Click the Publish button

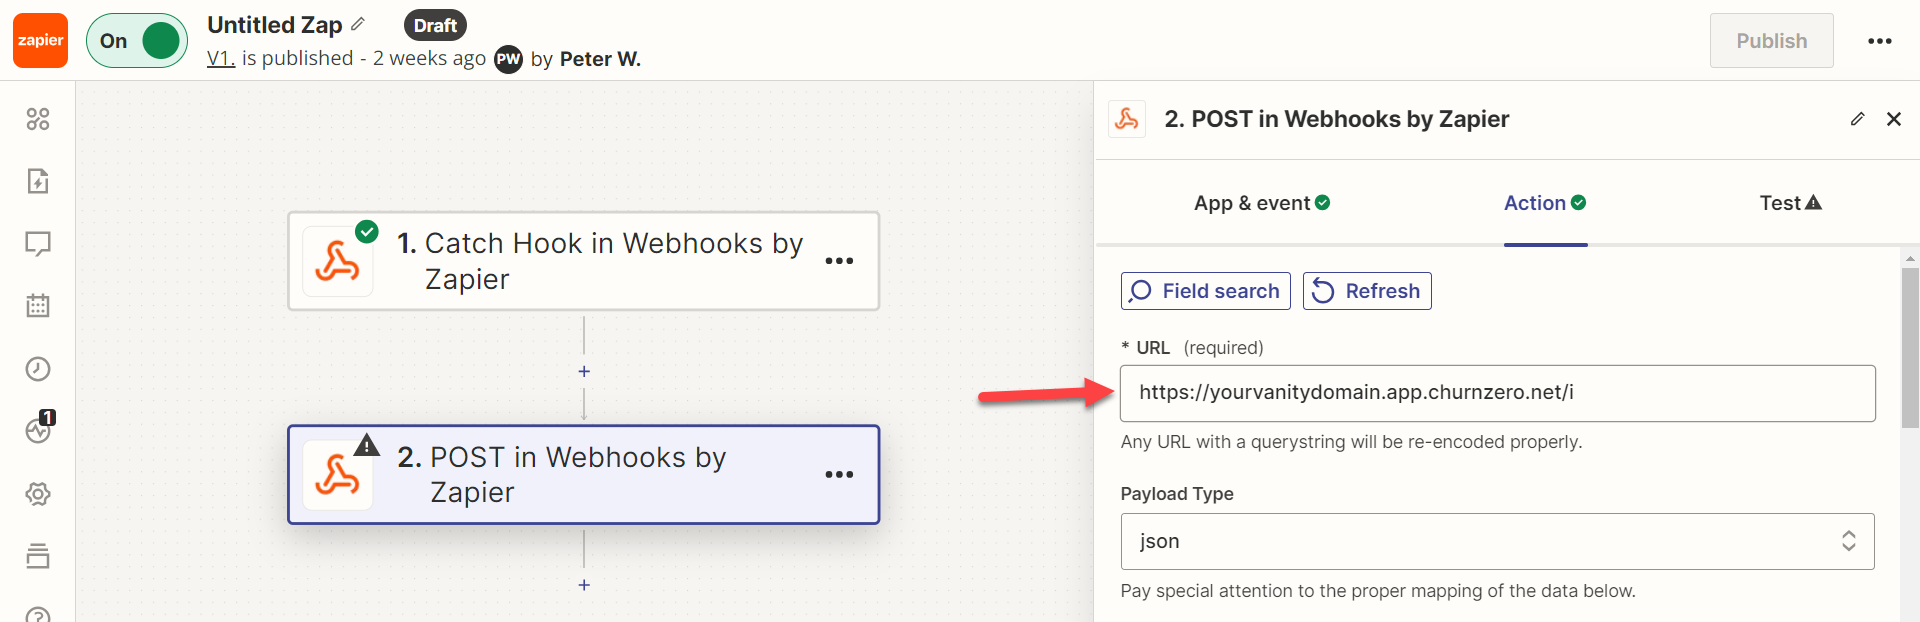(1771, 41)
